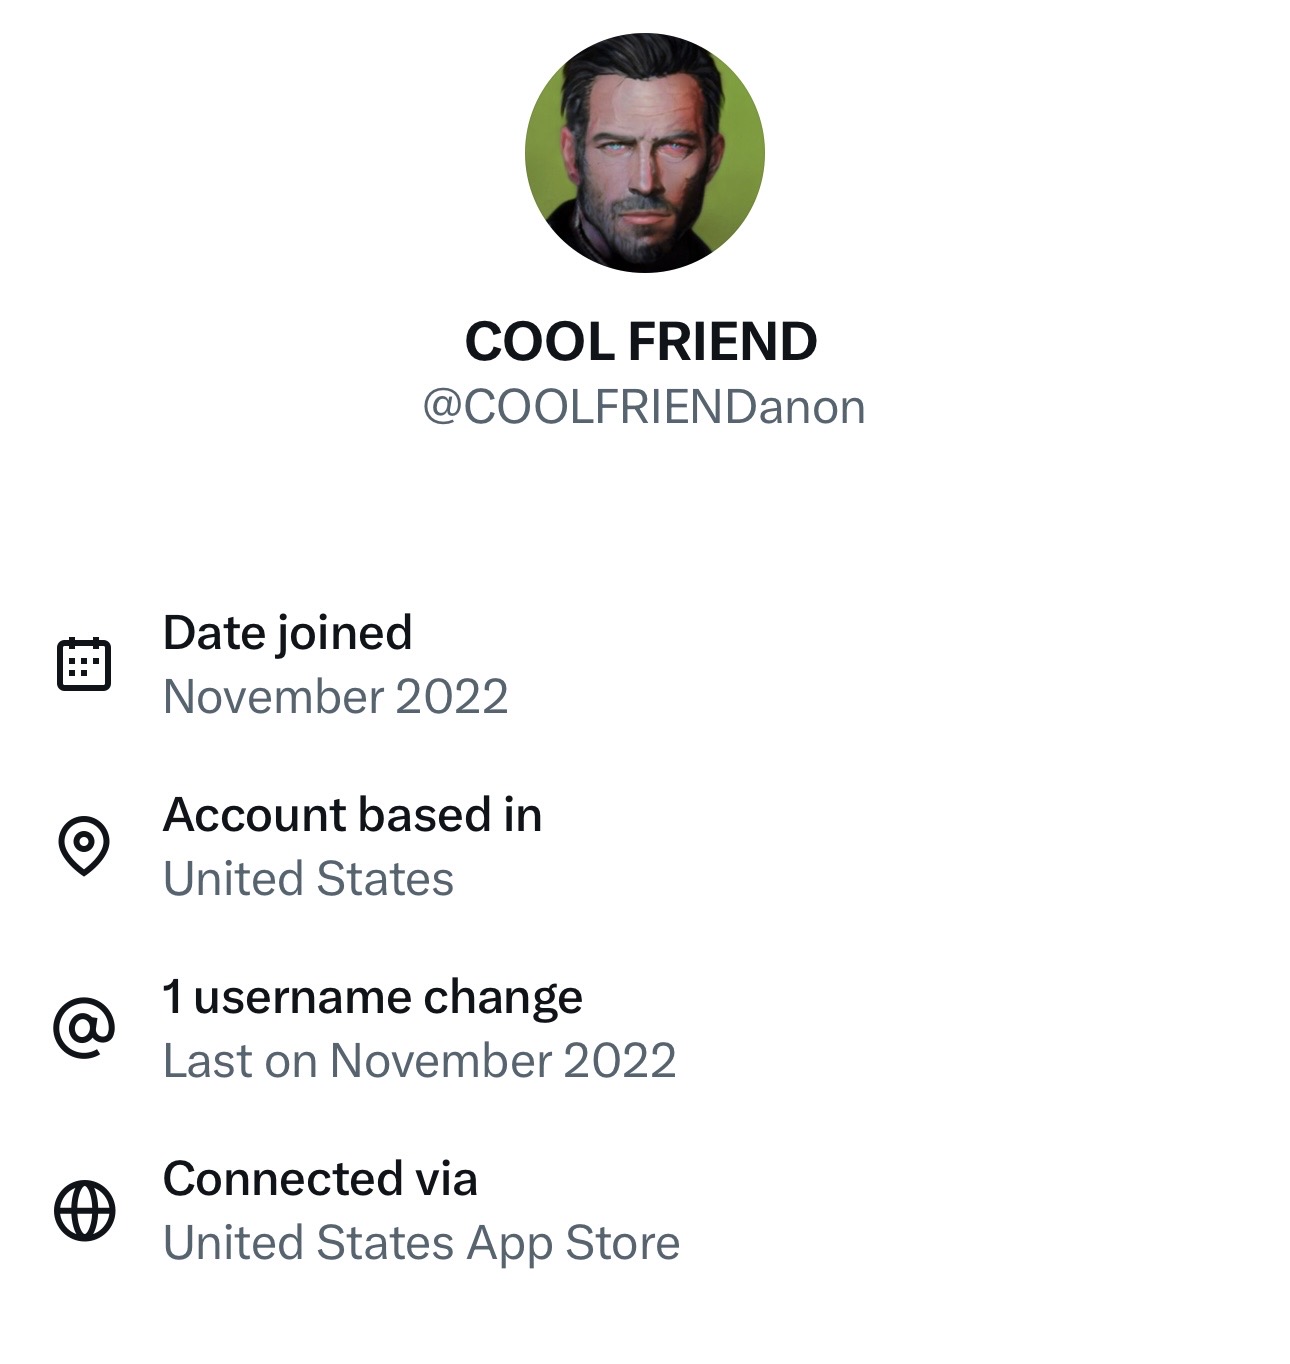Click the word COOL in display name

point(539,342)
